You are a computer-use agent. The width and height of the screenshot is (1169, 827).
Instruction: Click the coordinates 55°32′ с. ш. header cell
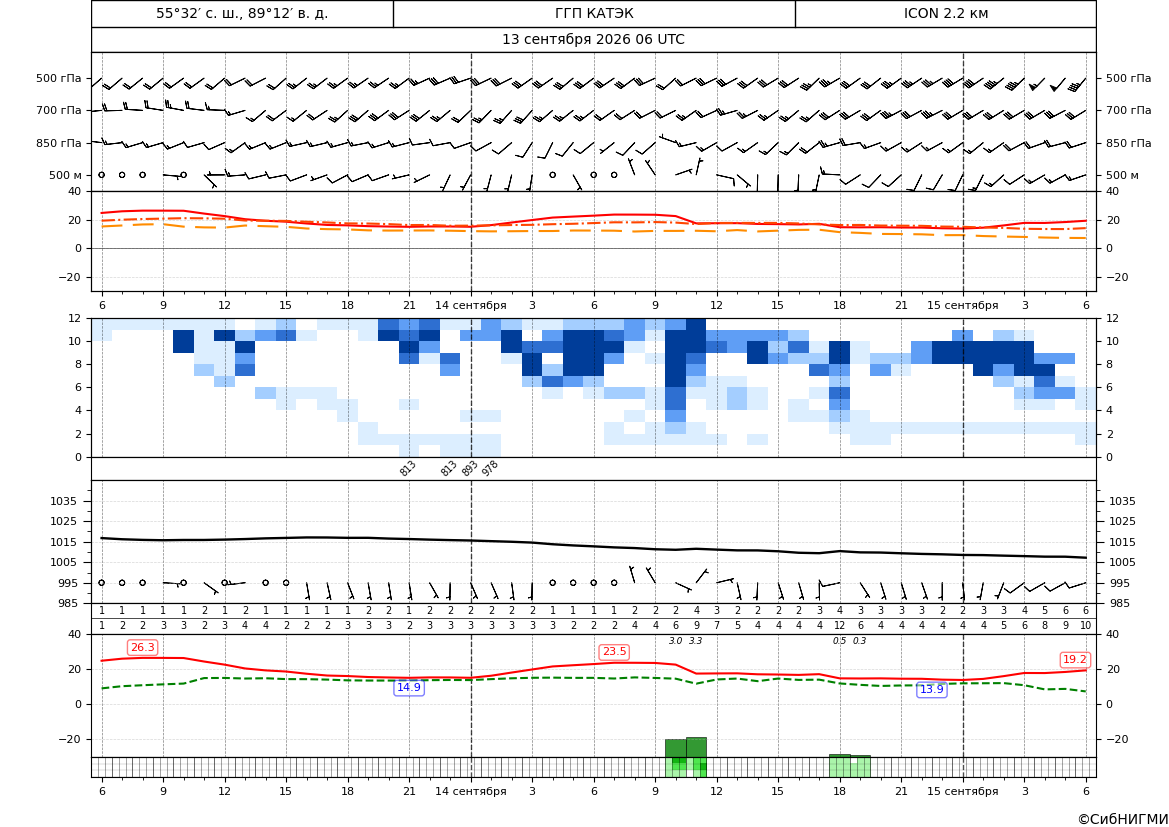pos(242,13)
